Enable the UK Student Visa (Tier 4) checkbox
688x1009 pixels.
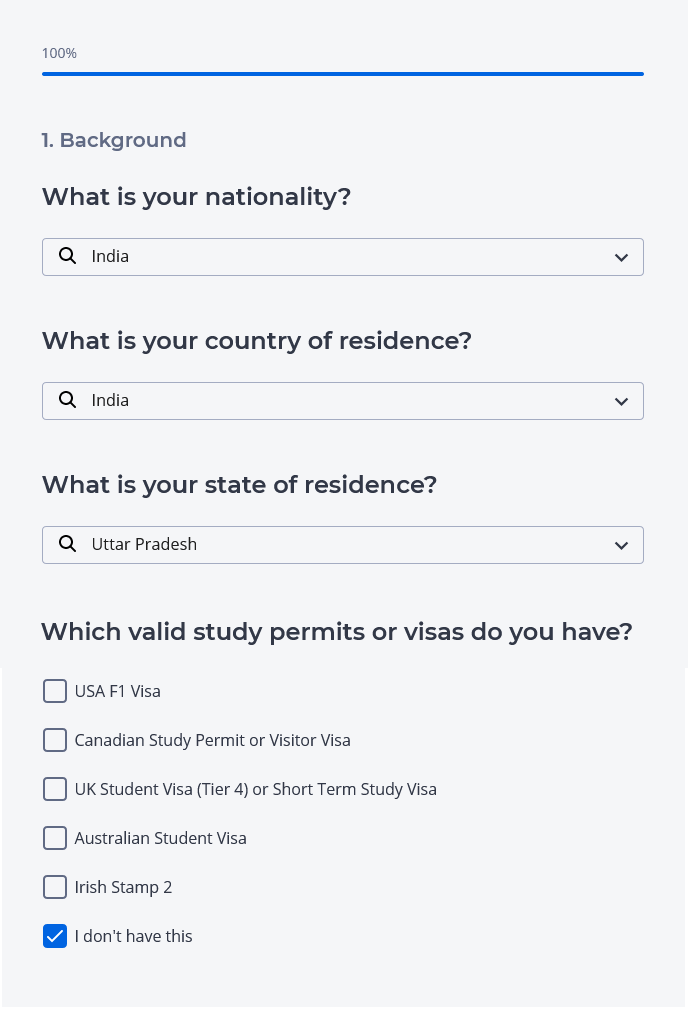point(55,789)
